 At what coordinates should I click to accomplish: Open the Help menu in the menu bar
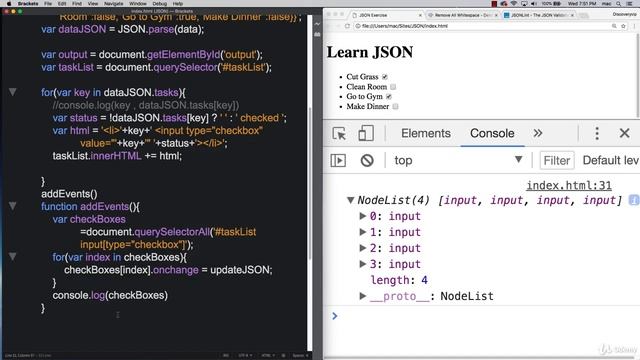tap(178, 3)
